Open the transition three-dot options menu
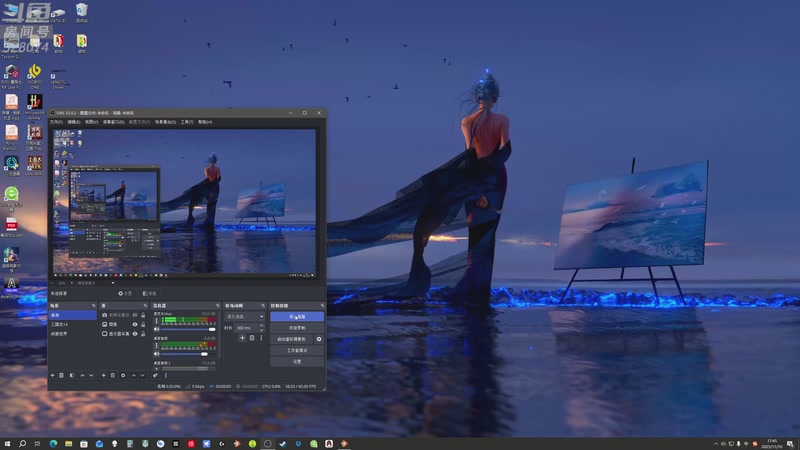The width and height of the screenshot is (800, 450). [261, 338]
